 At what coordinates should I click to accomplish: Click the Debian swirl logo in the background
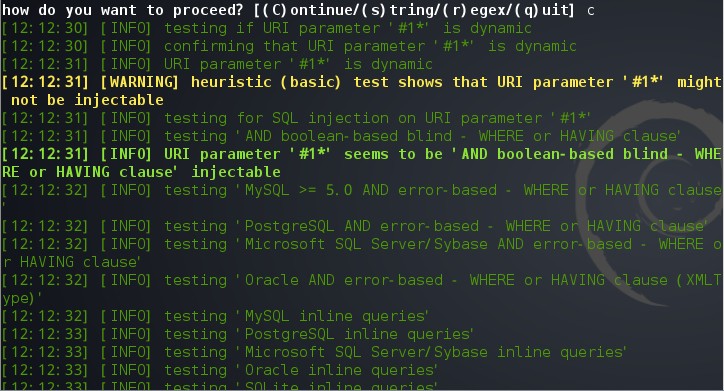pos(649,203)
